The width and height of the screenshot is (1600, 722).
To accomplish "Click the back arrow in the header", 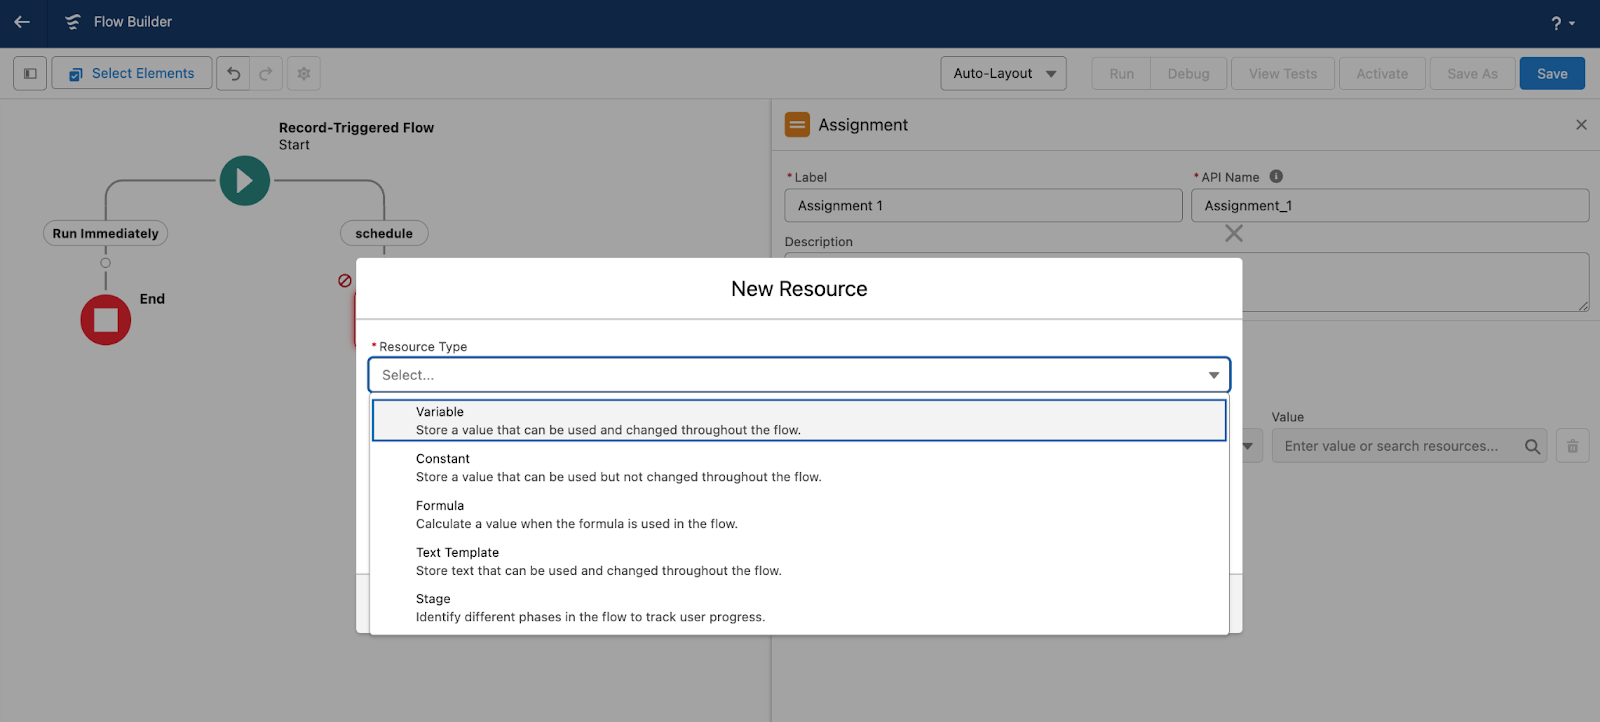I will (22, 22).
